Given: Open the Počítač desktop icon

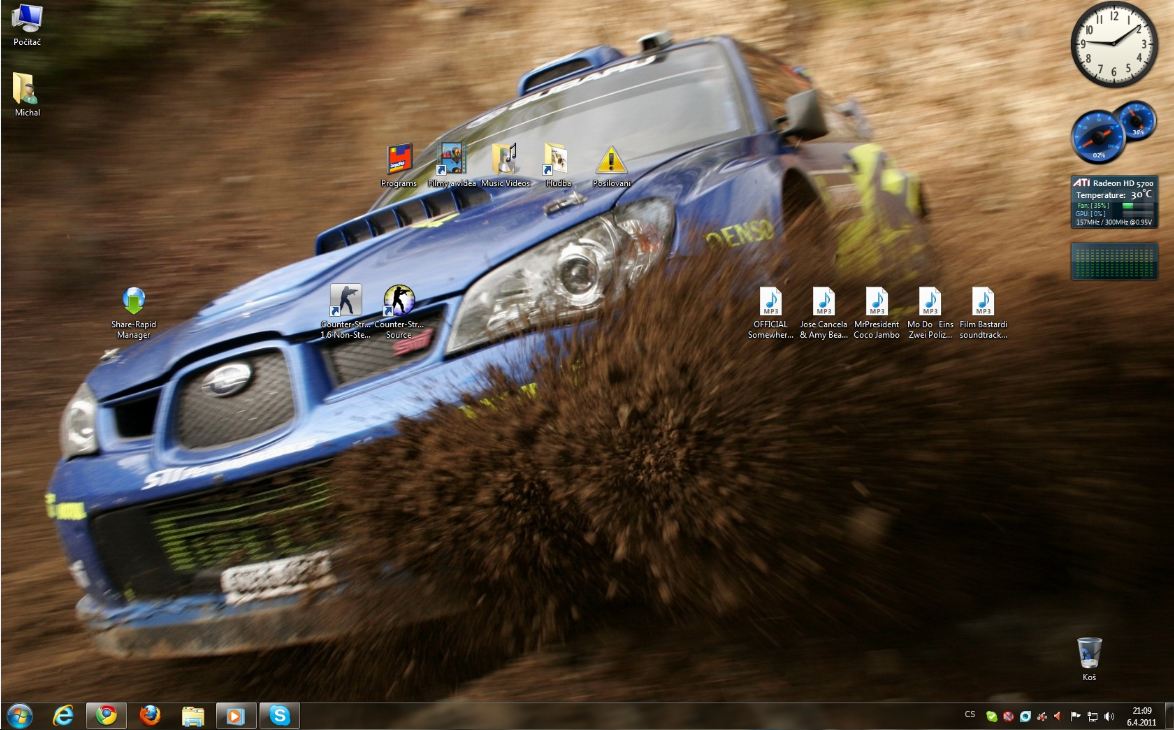Looking at the screenshot, I should 27,18.
